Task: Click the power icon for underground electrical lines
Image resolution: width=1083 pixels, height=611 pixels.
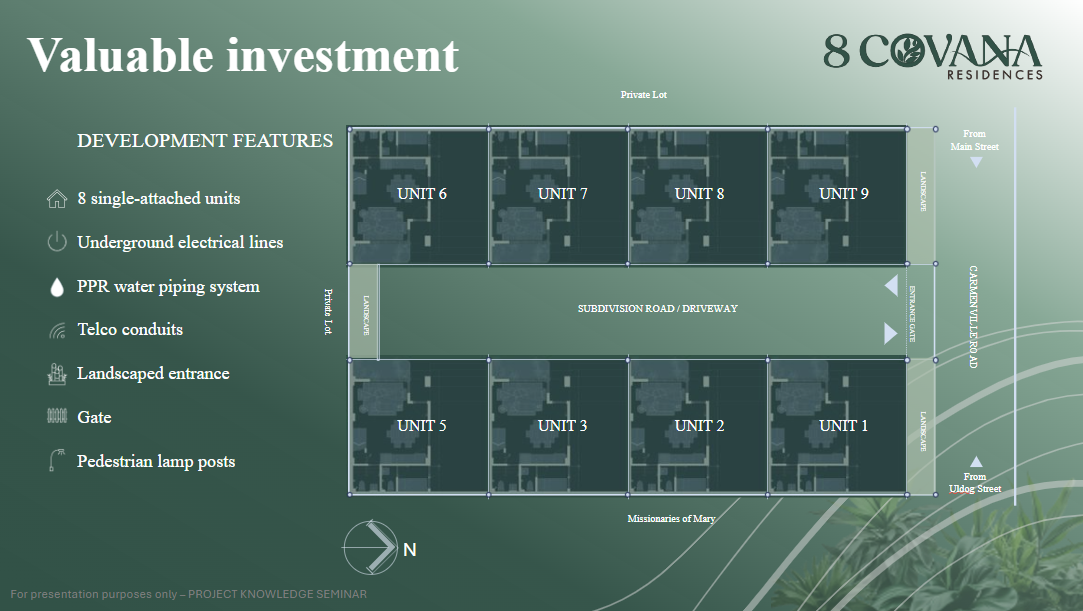Action: [57, 242]
